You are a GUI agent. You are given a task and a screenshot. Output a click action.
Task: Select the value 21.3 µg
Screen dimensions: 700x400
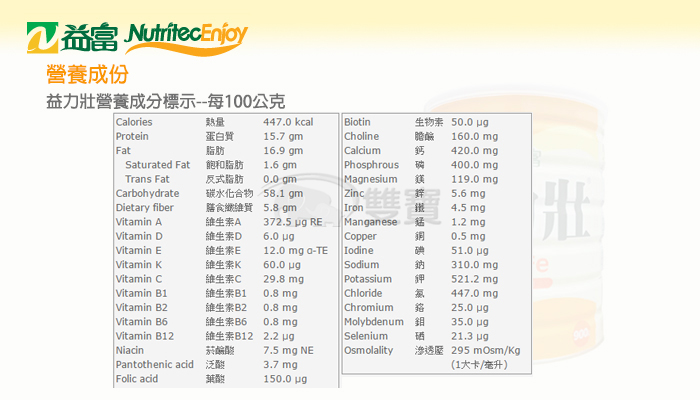pyautogui.click(x=470, y=336)
